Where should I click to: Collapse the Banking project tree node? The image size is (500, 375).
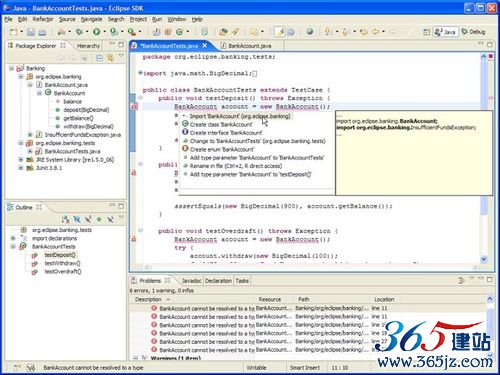(12, 68)
